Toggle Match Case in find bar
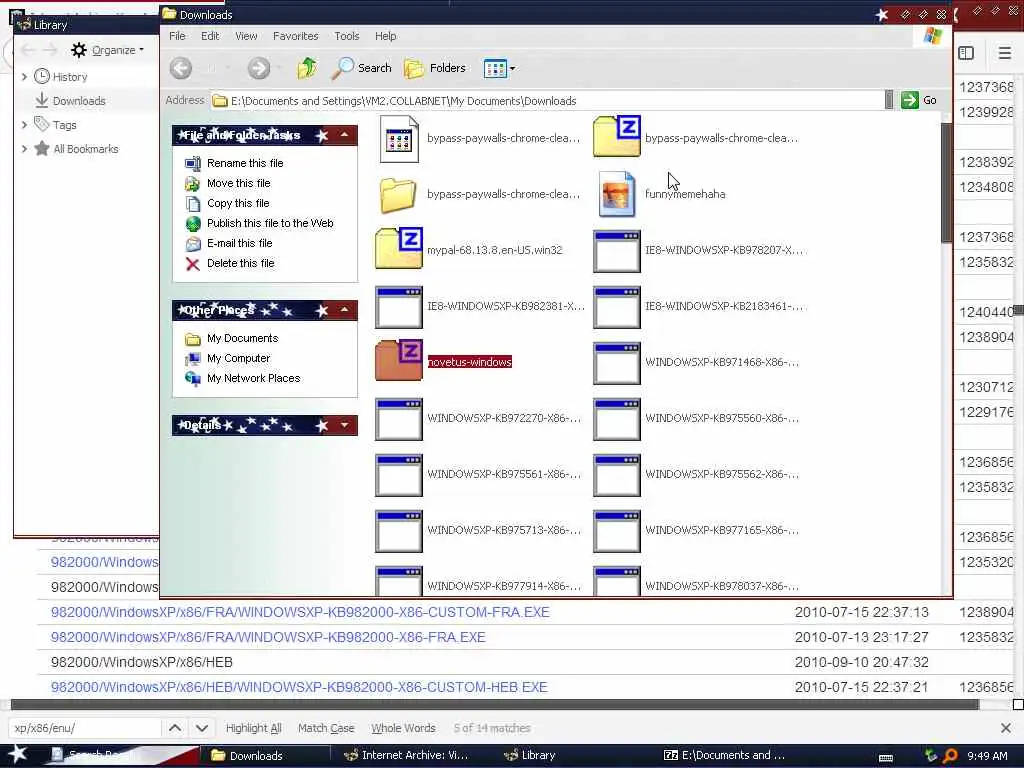Viewport: 1024px width, 768px height. pos(326,728)
